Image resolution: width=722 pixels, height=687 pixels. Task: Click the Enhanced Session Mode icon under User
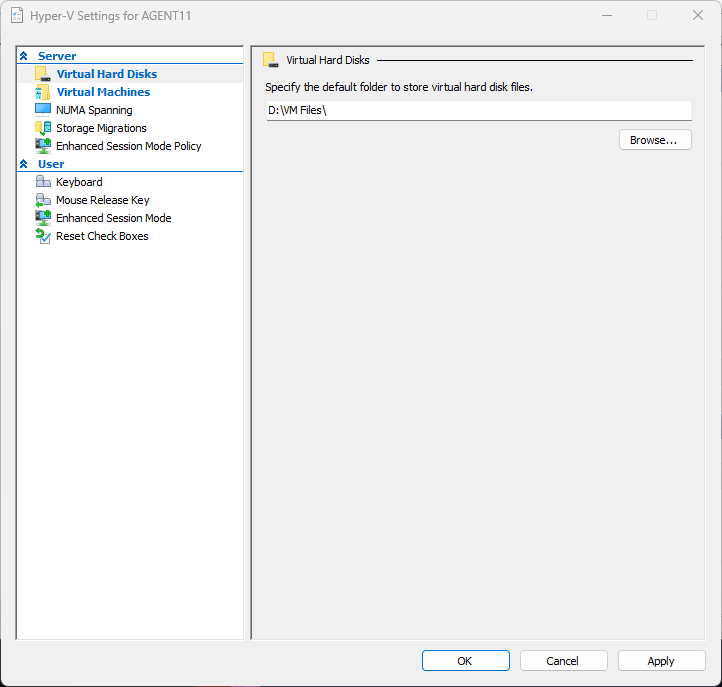pos(42,218)
